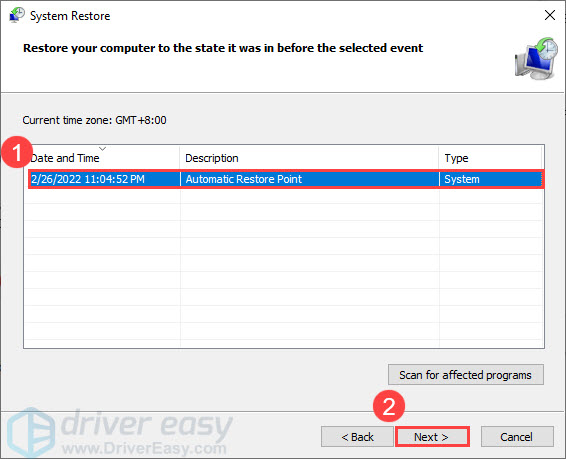The image size is (566, 459).
Task: Click the Automatic Restore Point description cell
Action: (x=244, y=179)
